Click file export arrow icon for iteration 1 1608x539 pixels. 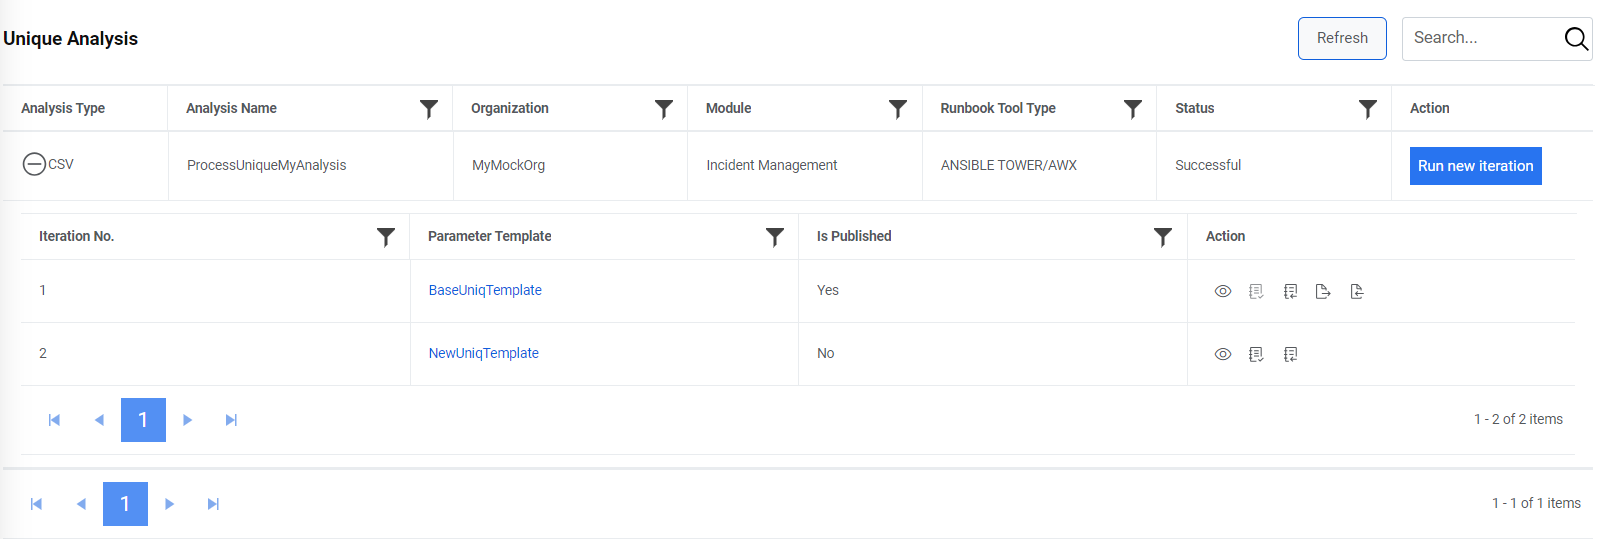[x=1323, y=291]
